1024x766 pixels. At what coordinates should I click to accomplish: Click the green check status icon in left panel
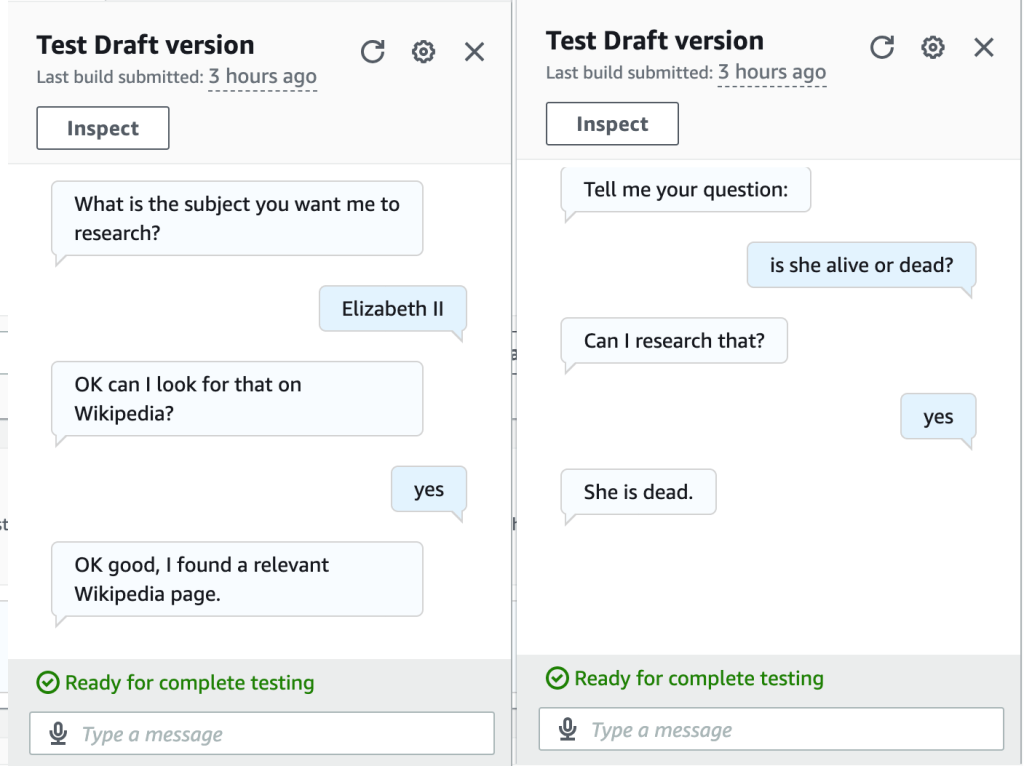point(47,683)
